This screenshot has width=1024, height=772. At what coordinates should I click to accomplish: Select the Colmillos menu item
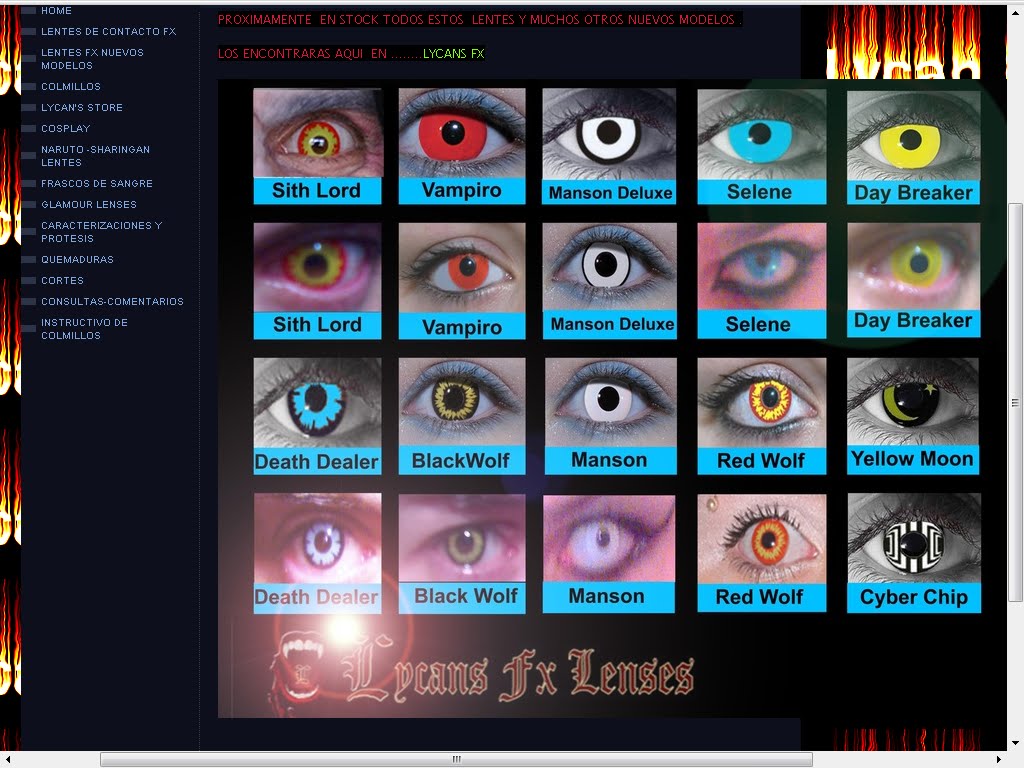[x=71, y=86]
